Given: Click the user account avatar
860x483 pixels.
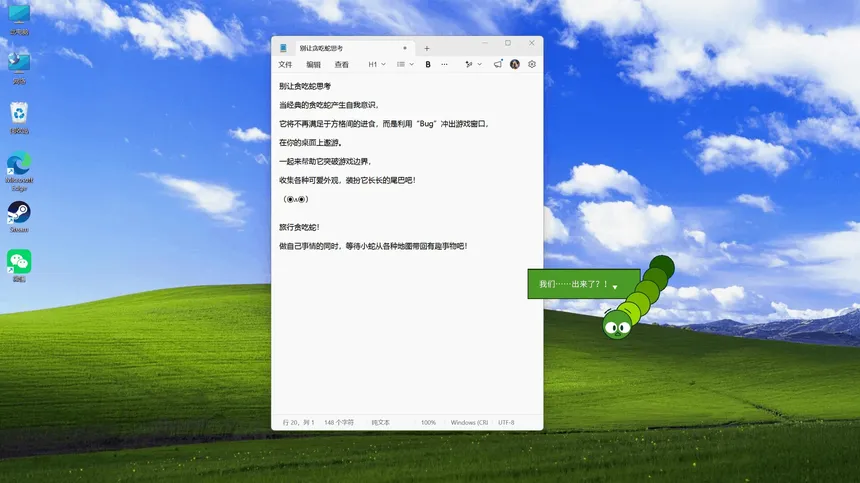Looking at the screenshot, I should [x=514, y=64].
